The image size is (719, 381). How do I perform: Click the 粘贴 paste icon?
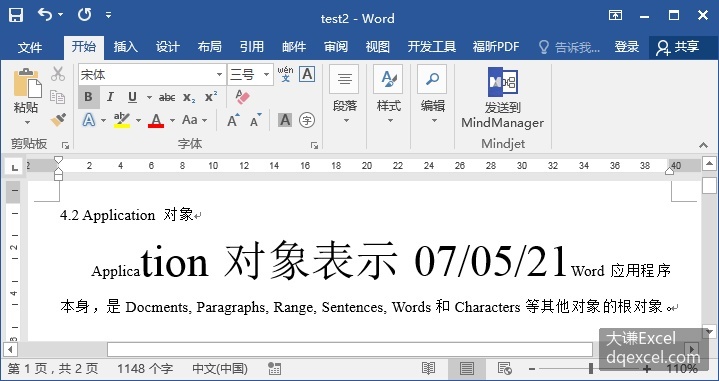27,83
